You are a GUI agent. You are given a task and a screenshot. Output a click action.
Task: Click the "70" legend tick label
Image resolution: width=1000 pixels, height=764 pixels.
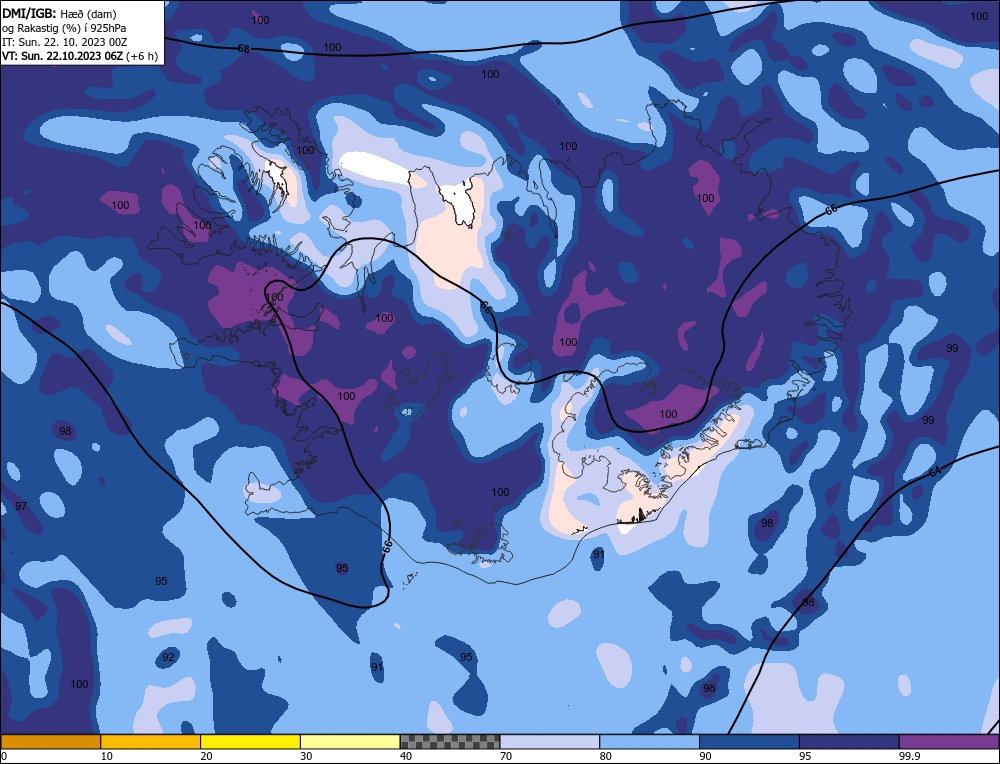[x=506, y=756]
